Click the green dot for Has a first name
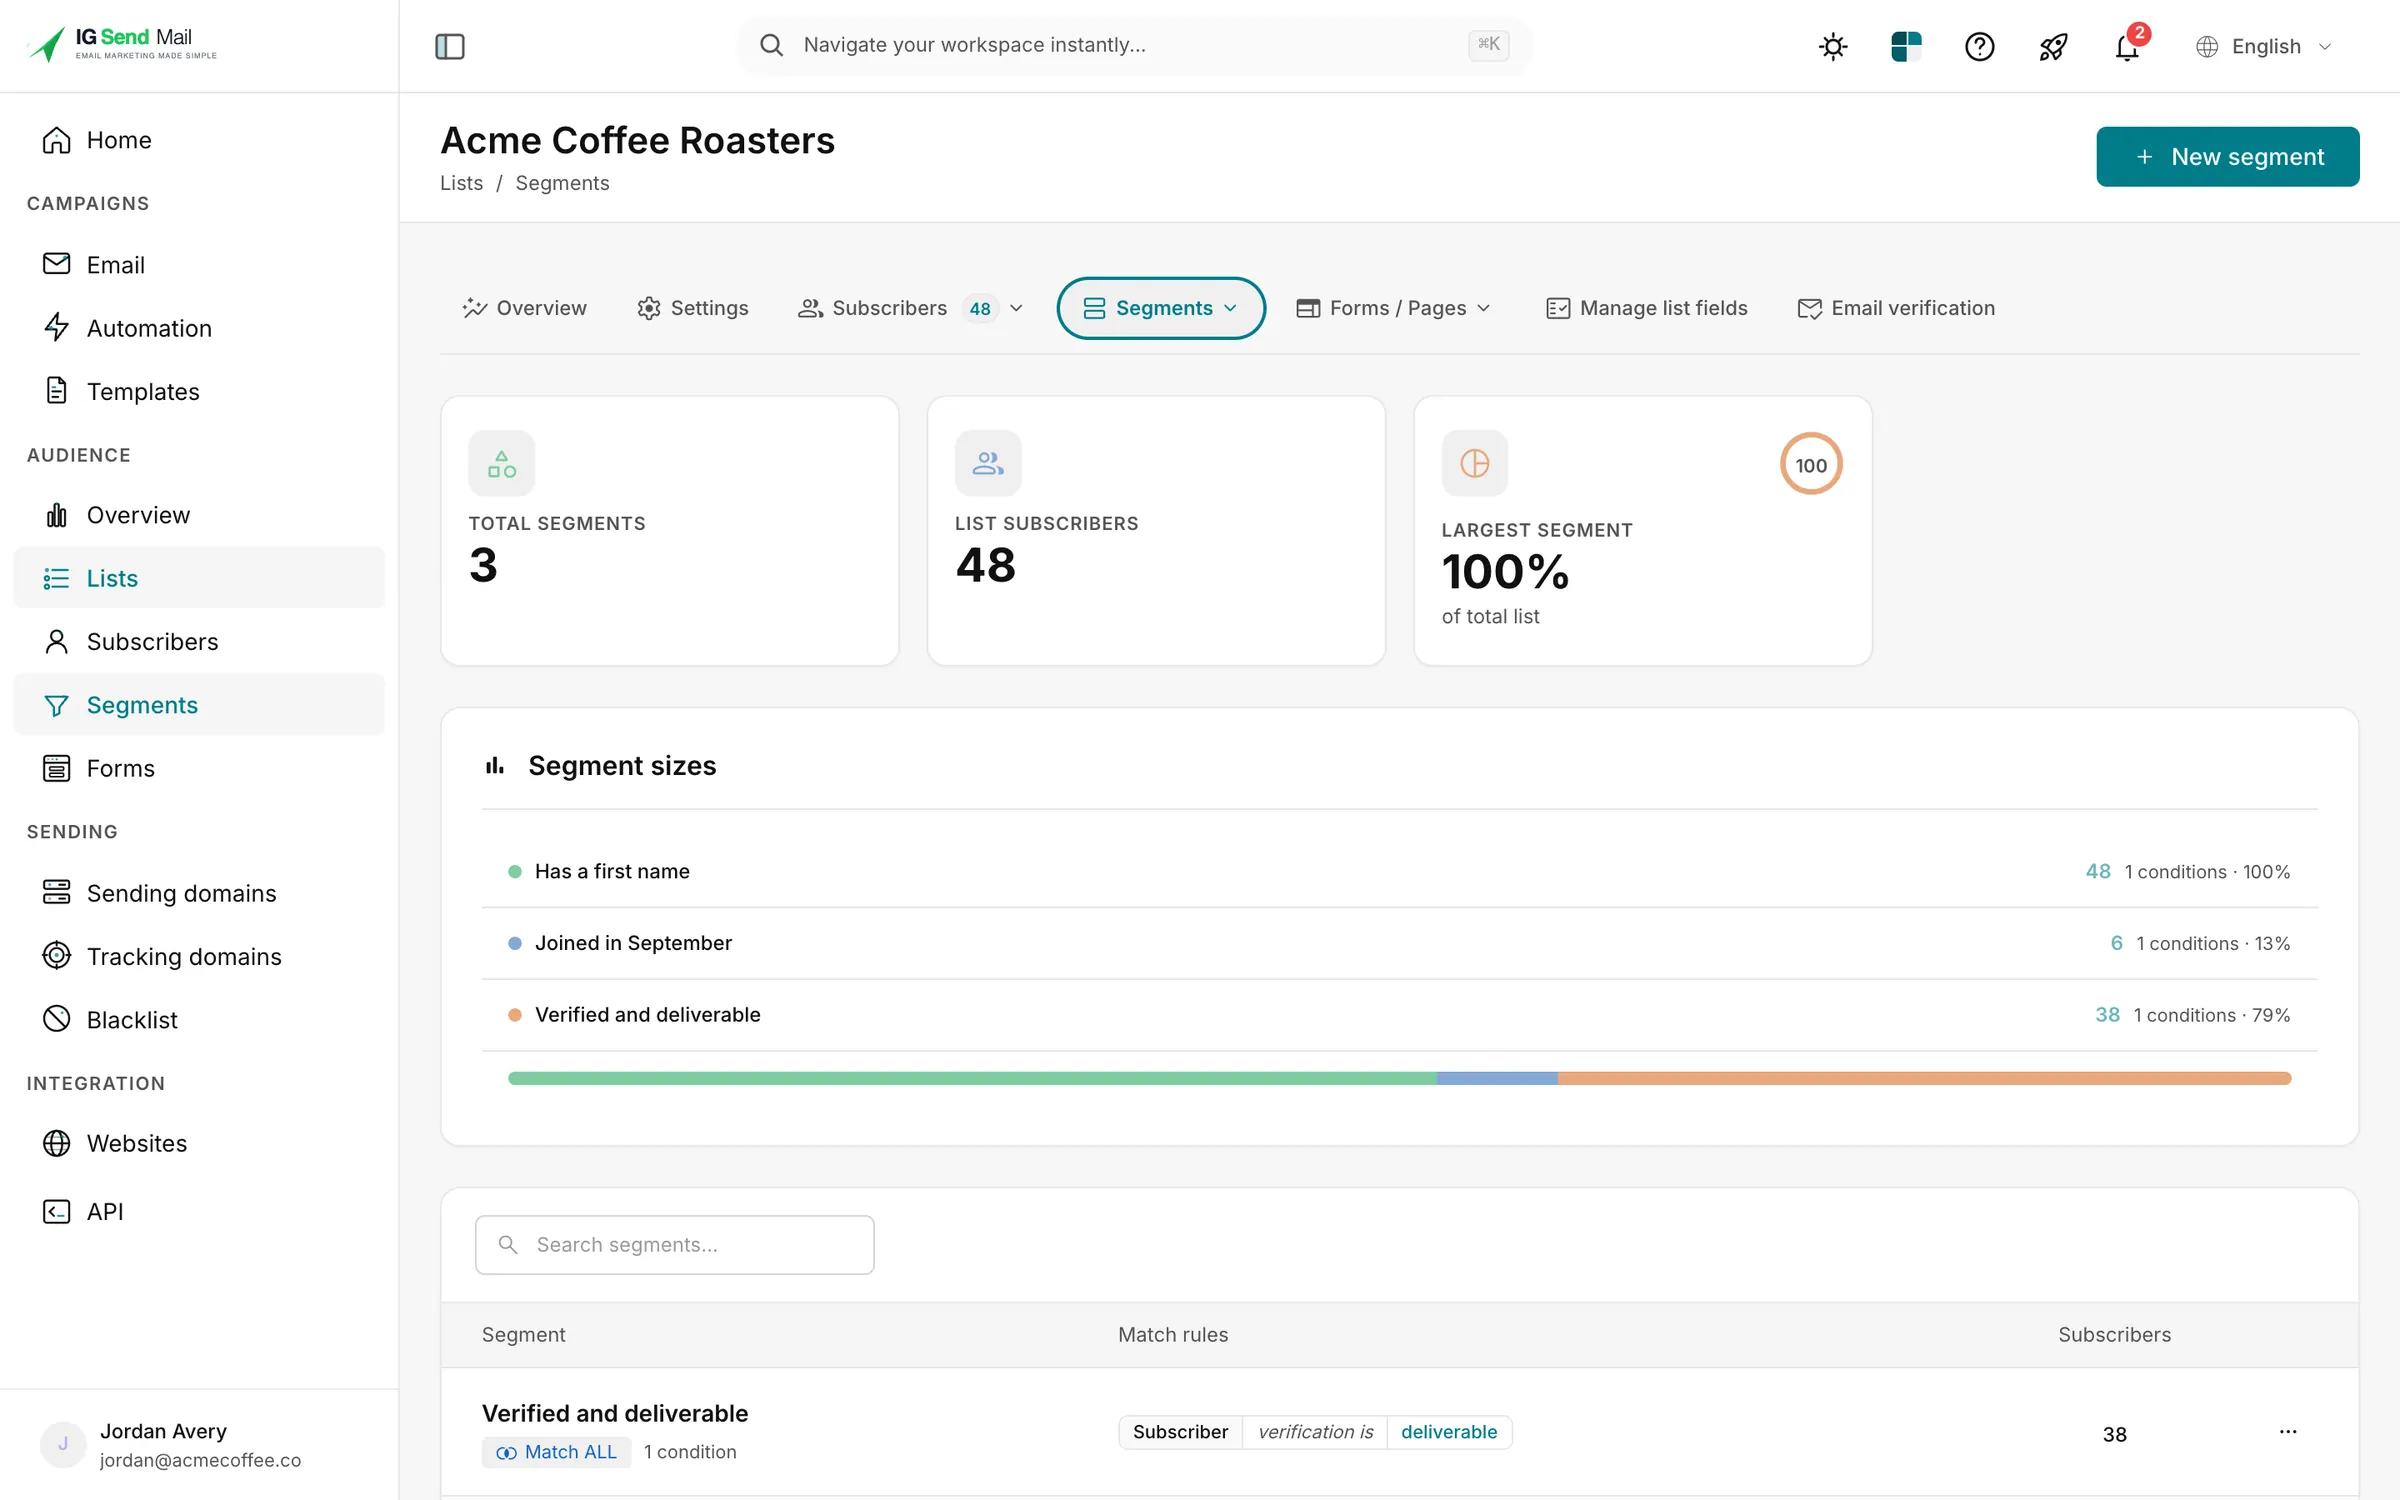The height and width of the screenshot is (1500, 2400). pyautogui.click(x=515, y=872)
